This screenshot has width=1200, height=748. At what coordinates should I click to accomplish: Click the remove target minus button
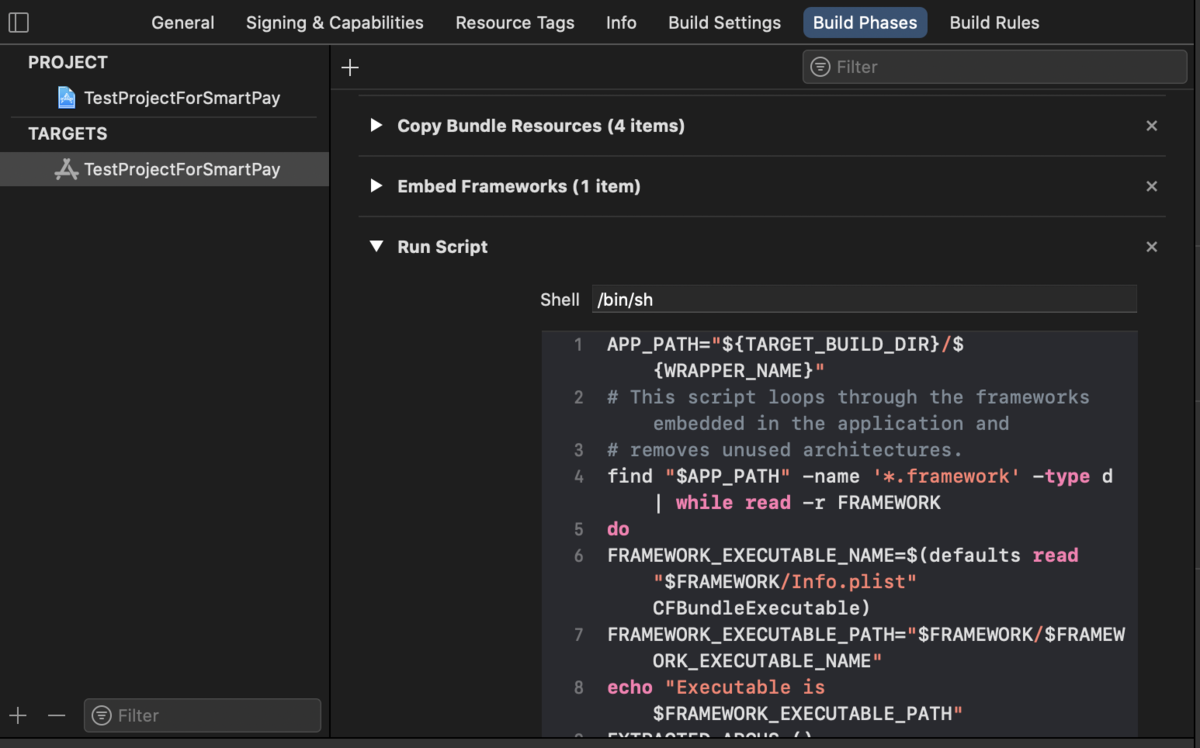pyautogui.click(x=56, y=715)
